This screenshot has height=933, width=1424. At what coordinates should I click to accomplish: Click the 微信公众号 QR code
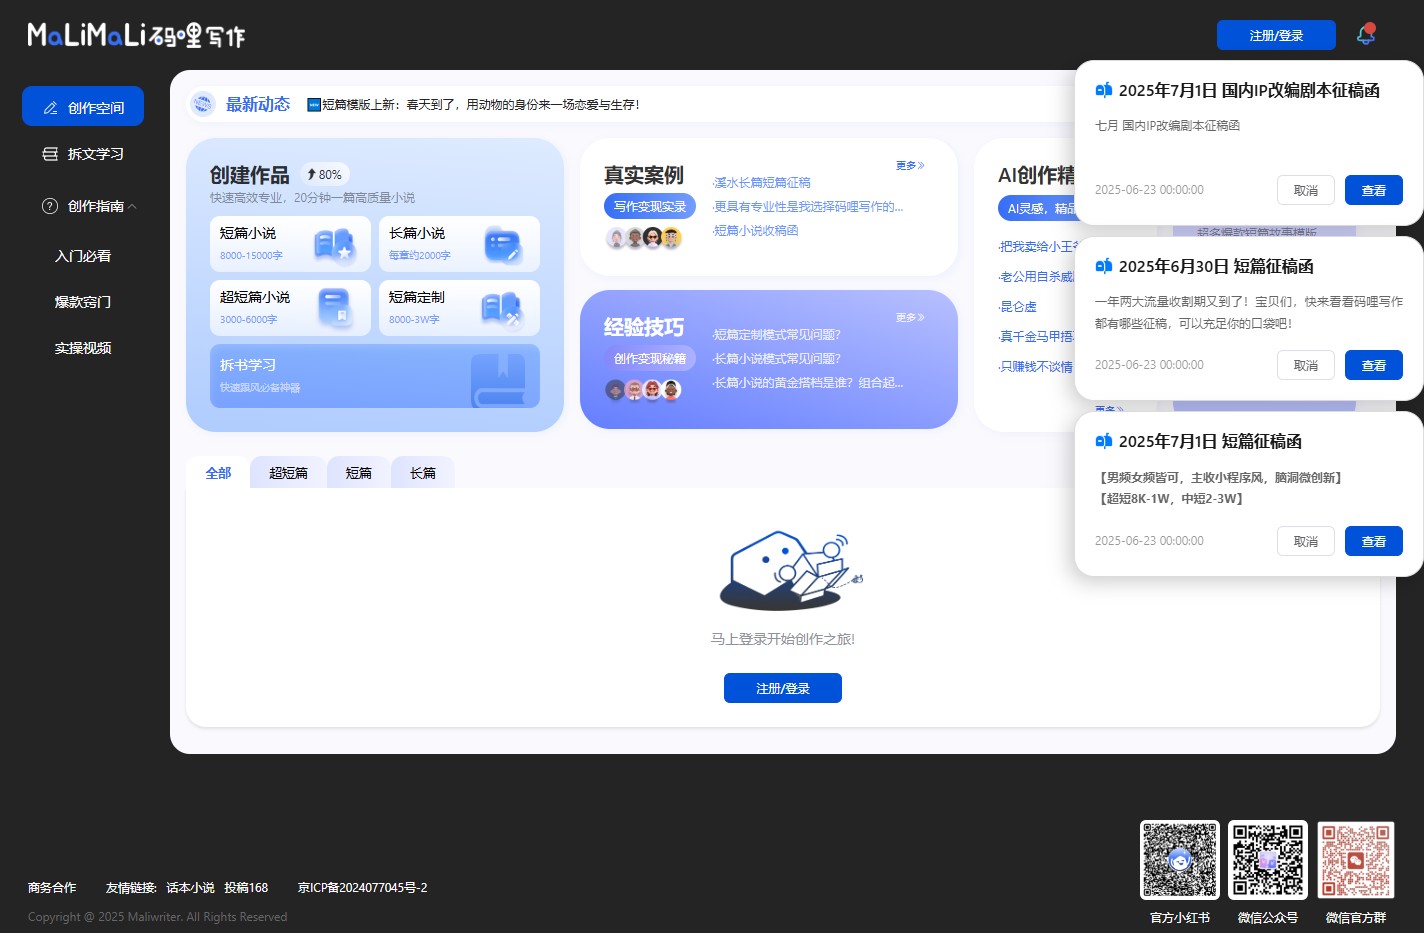pyautogui.click(x=1268, y=860)
